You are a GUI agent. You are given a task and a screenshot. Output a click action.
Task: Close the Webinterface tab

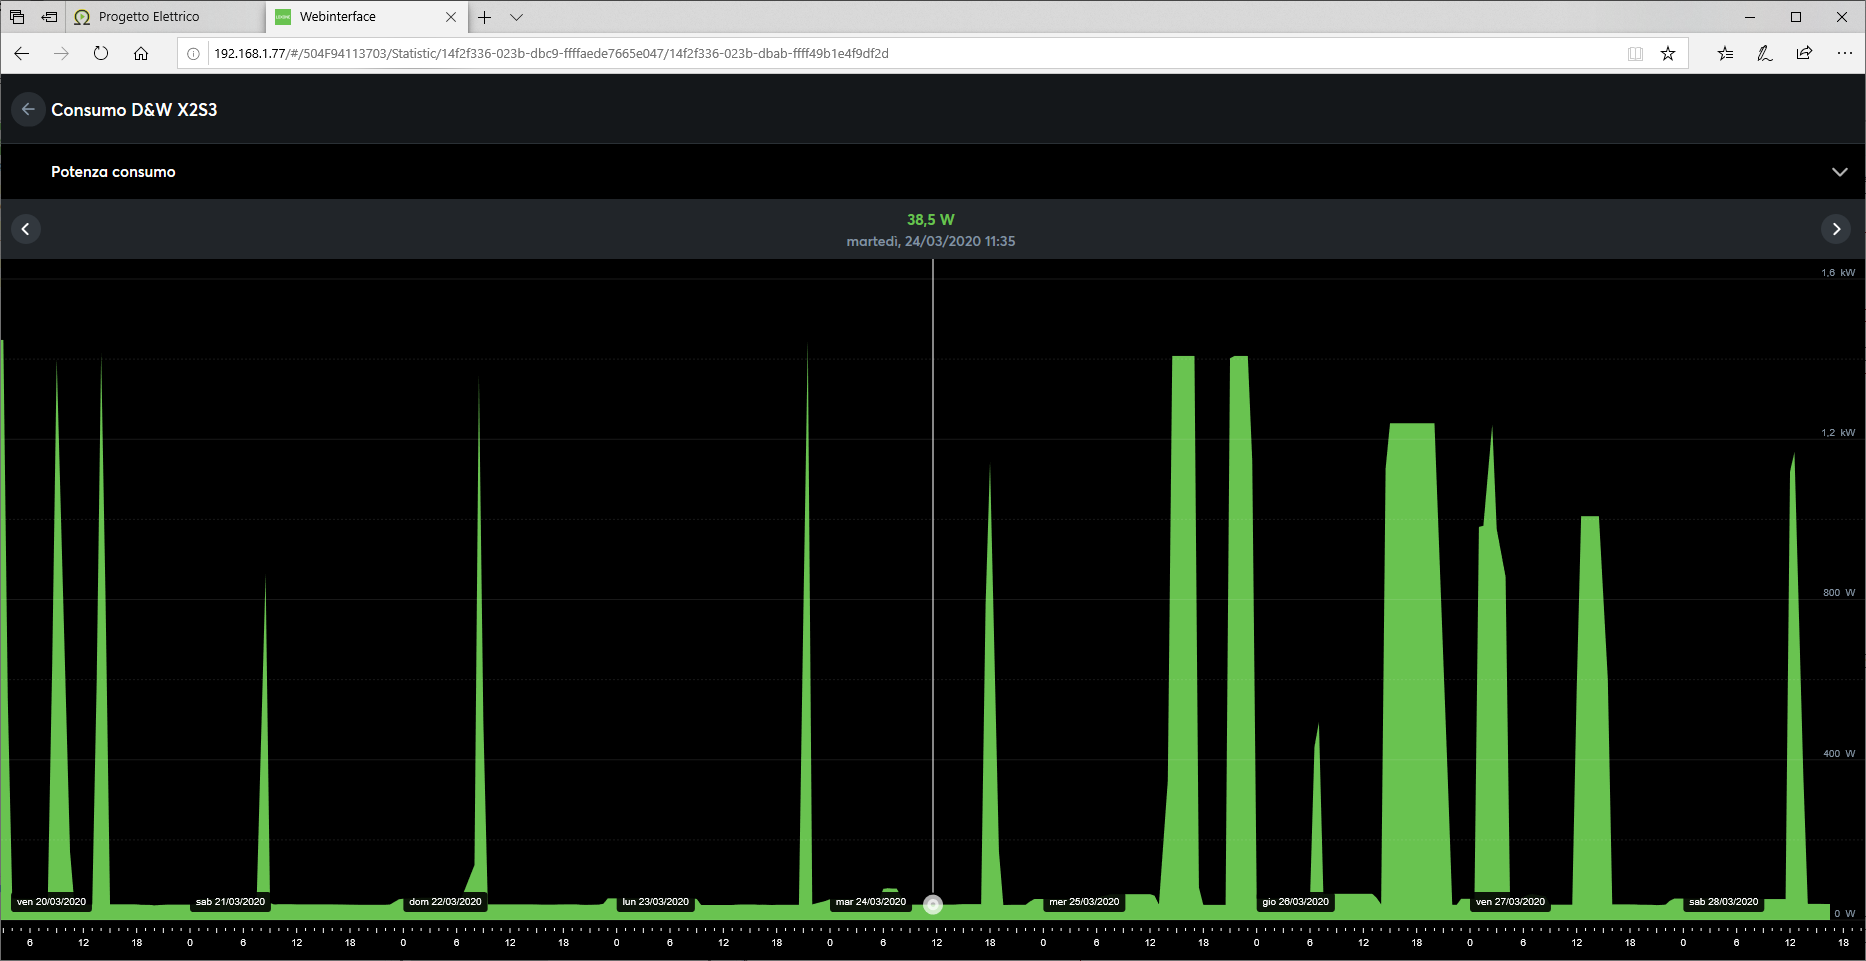click(x=451, y=17)
